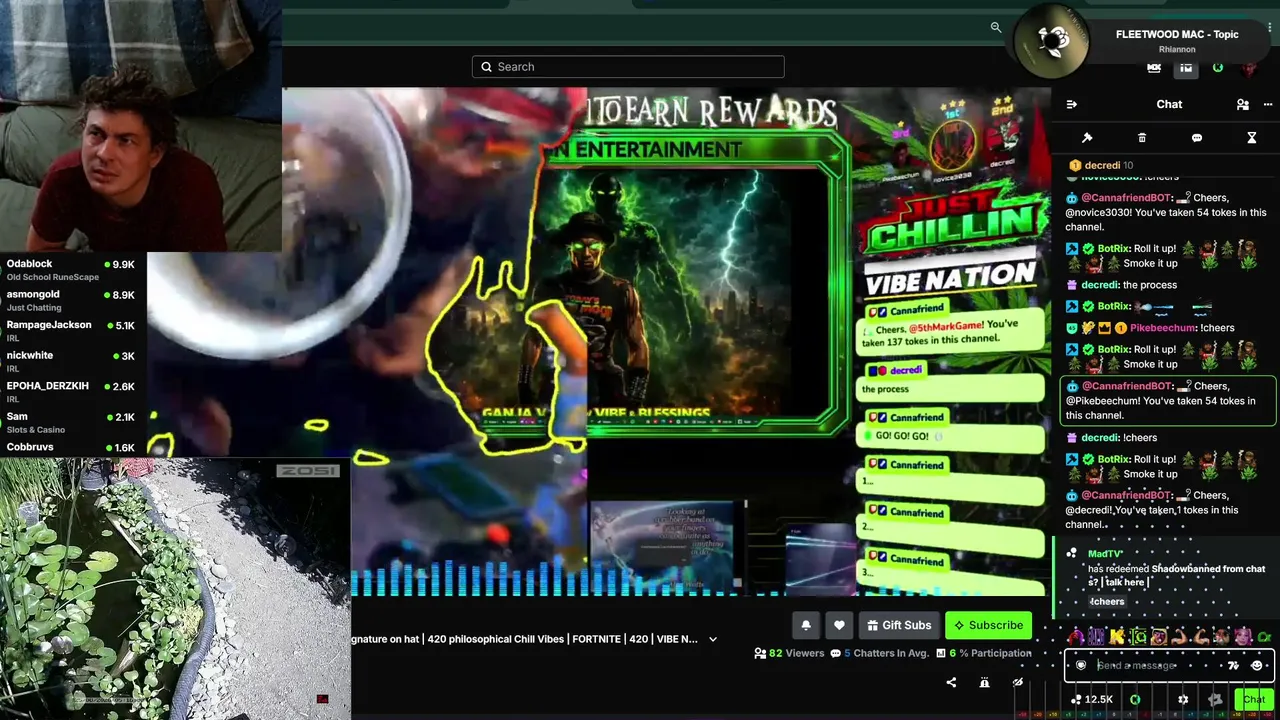The height and width of the screenshot is (720, 1280).
Task: Open nickwhite channel in sidebar
Action: 71,361
